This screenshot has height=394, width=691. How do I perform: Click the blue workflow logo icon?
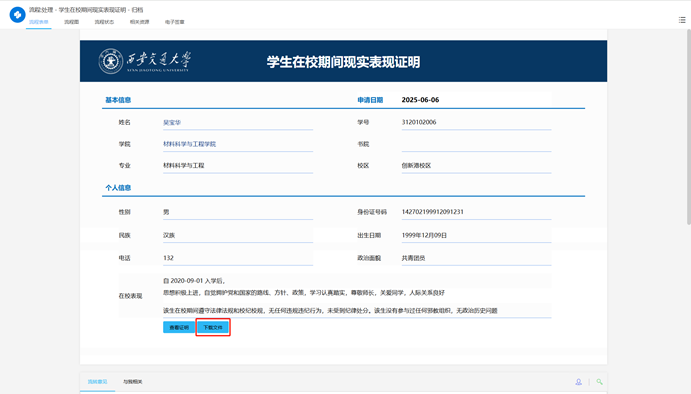point(17,15)
